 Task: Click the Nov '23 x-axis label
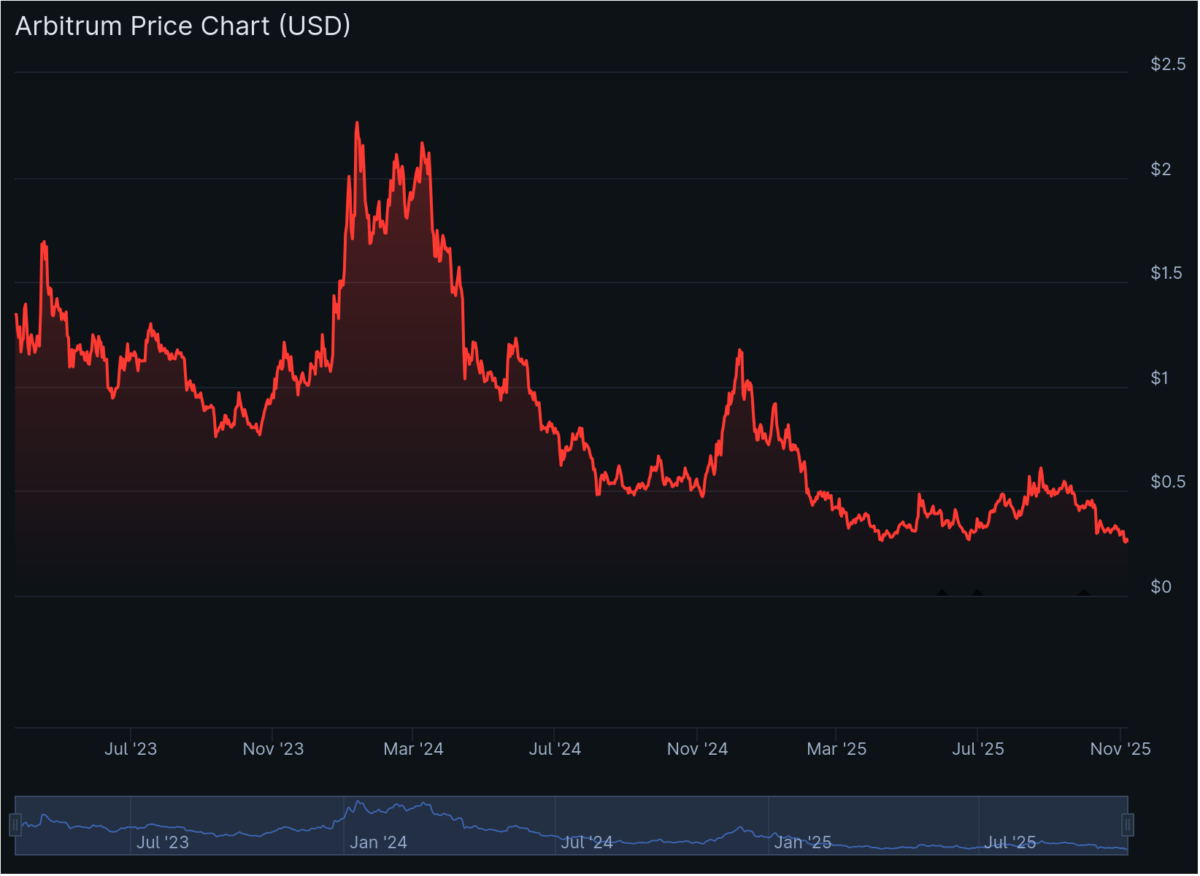[274, 748]
